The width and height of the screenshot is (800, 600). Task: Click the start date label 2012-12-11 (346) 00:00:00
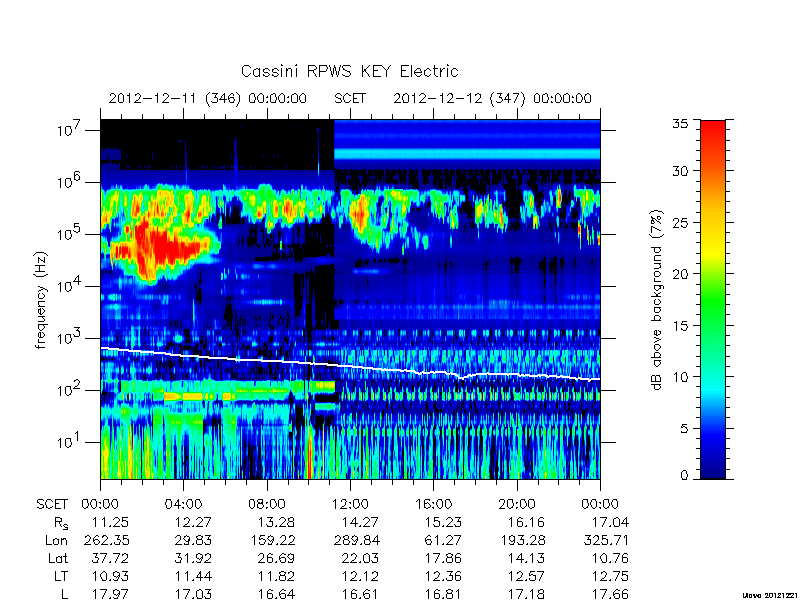[x=208, y=98]
